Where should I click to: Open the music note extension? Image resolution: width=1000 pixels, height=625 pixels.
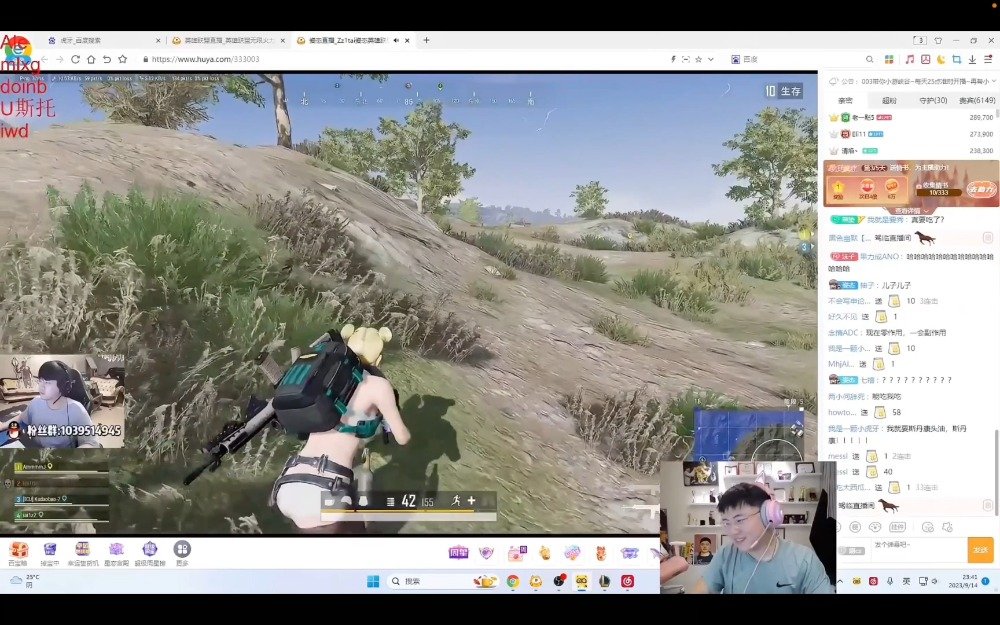[x=910, y=59]
